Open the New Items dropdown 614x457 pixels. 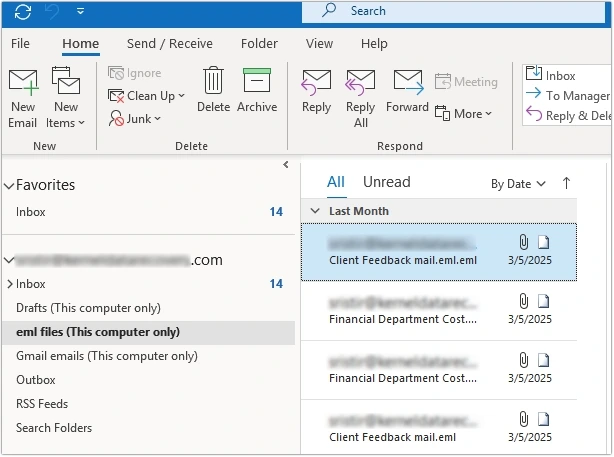coord(65,98)
